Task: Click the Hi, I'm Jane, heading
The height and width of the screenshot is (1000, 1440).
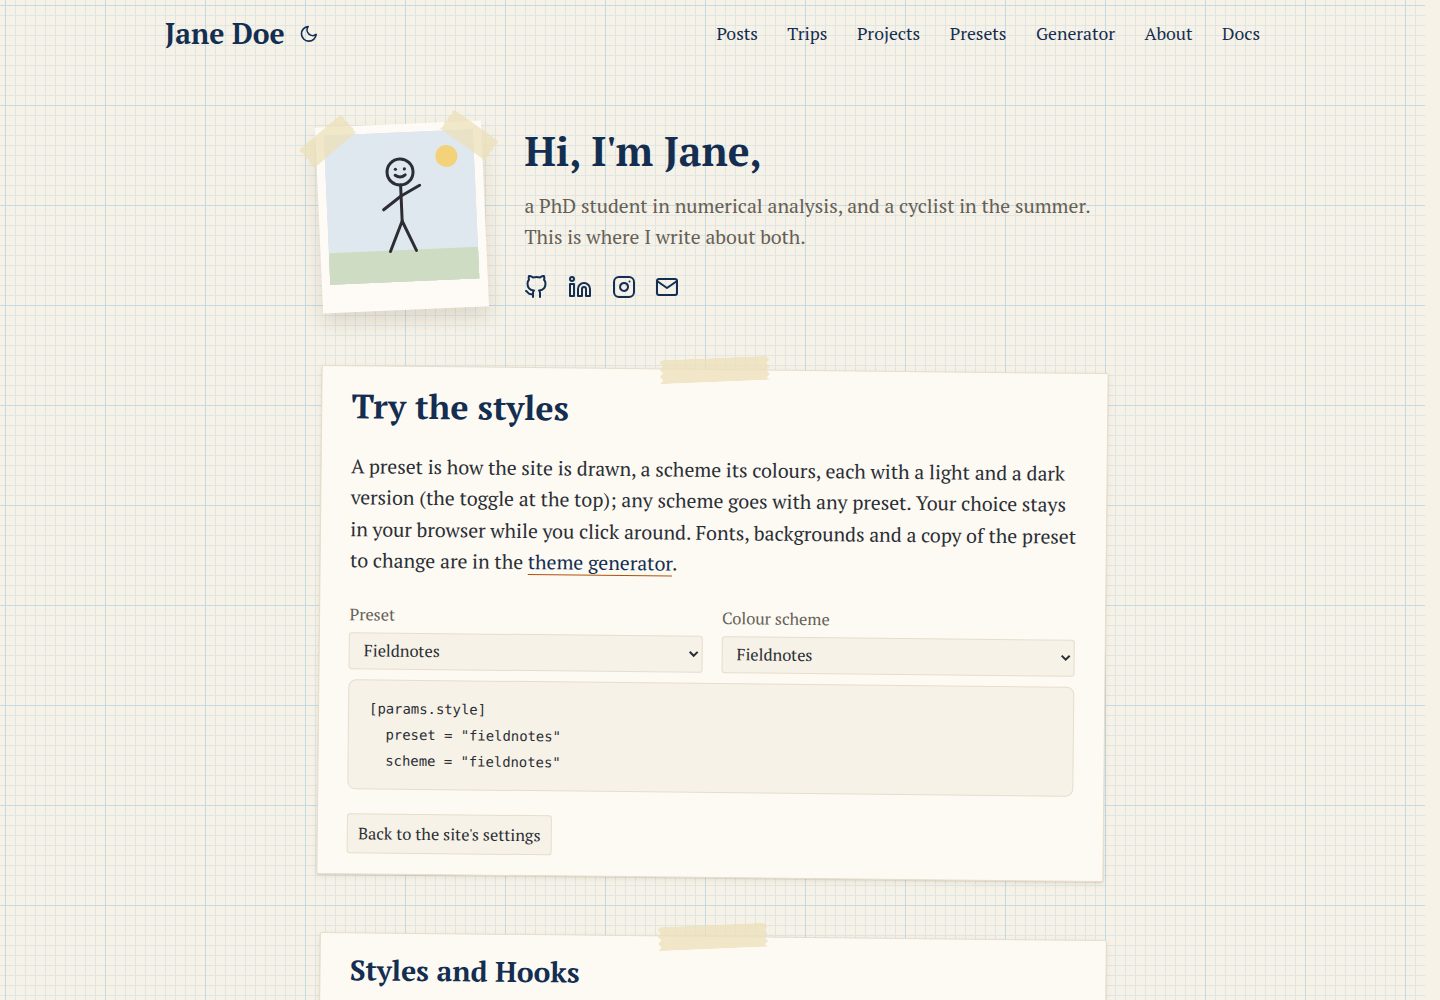Action: tap(643, 153)
